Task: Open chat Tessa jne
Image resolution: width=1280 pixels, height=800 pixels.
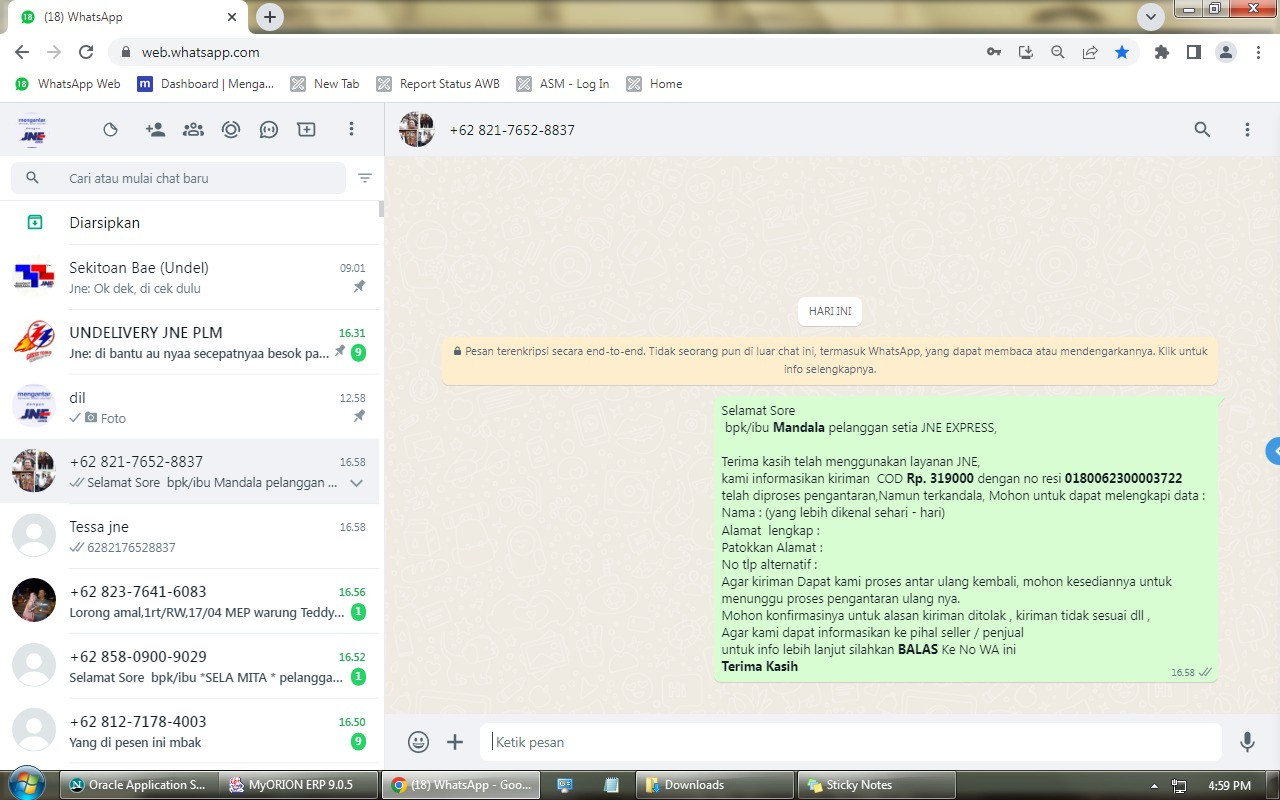Action: click(x=190, y=536)
